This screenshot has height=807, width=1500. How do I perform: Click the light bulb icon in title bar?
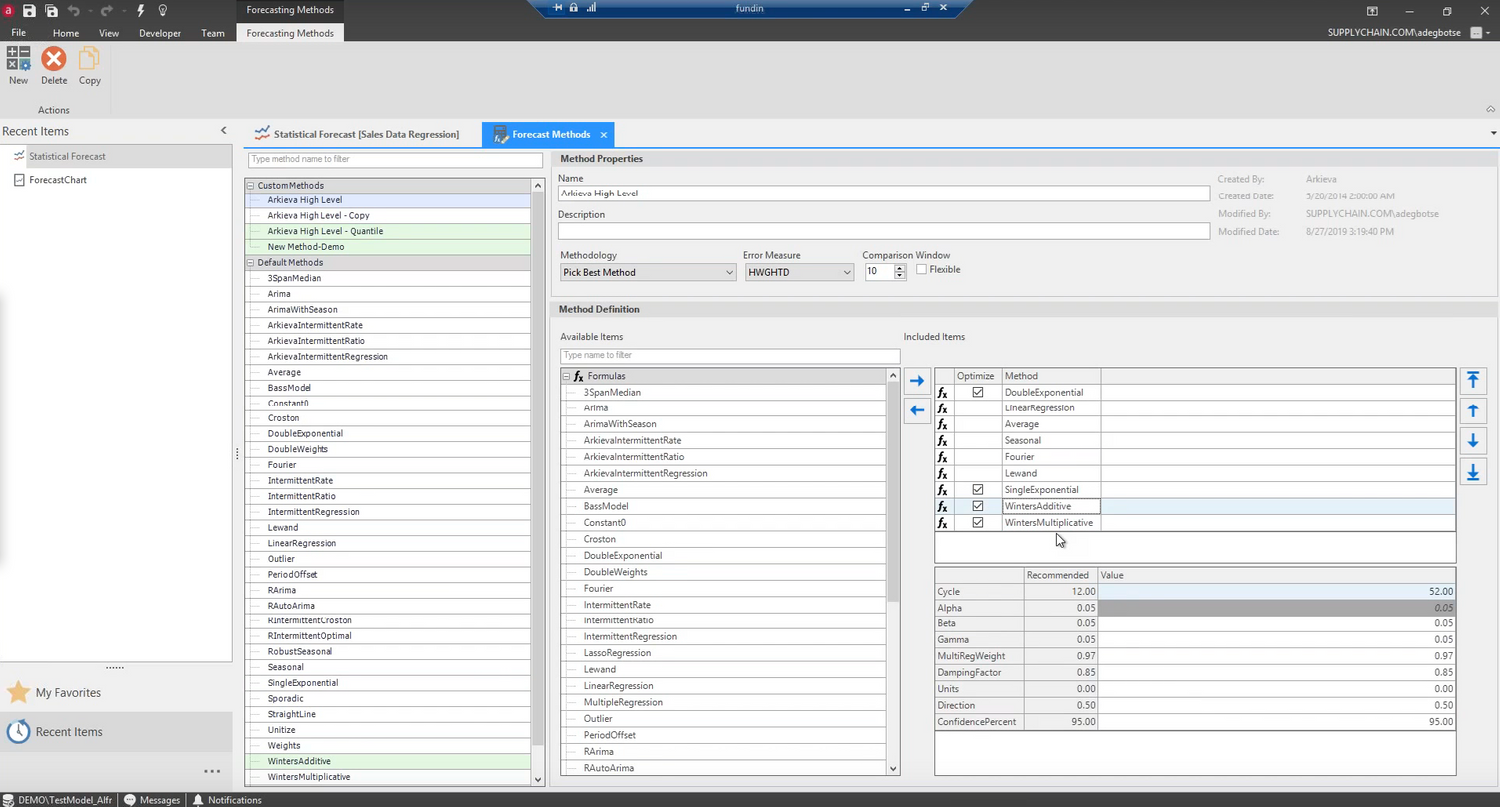pos(163,10)
